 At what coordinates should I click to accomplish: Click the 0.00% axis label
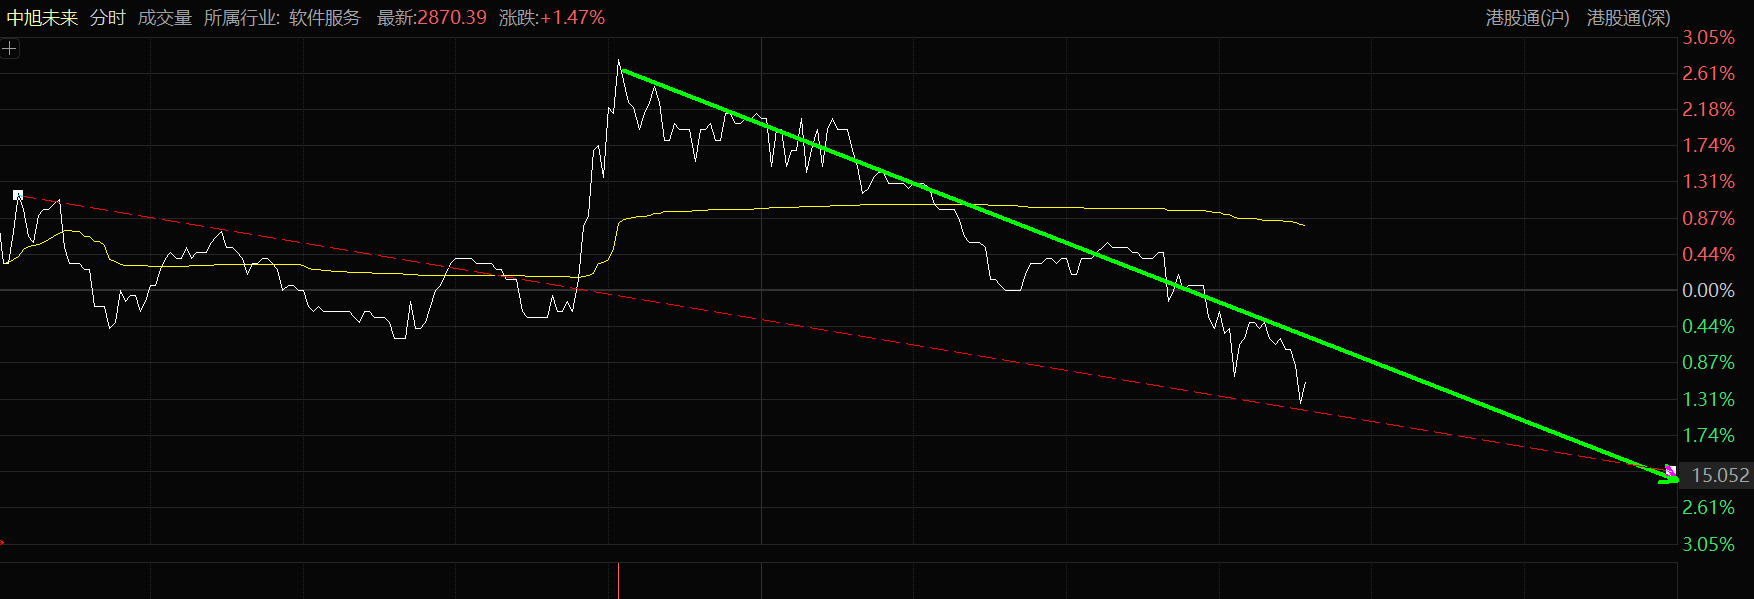pyautogui.click(x=1708, y=290)
